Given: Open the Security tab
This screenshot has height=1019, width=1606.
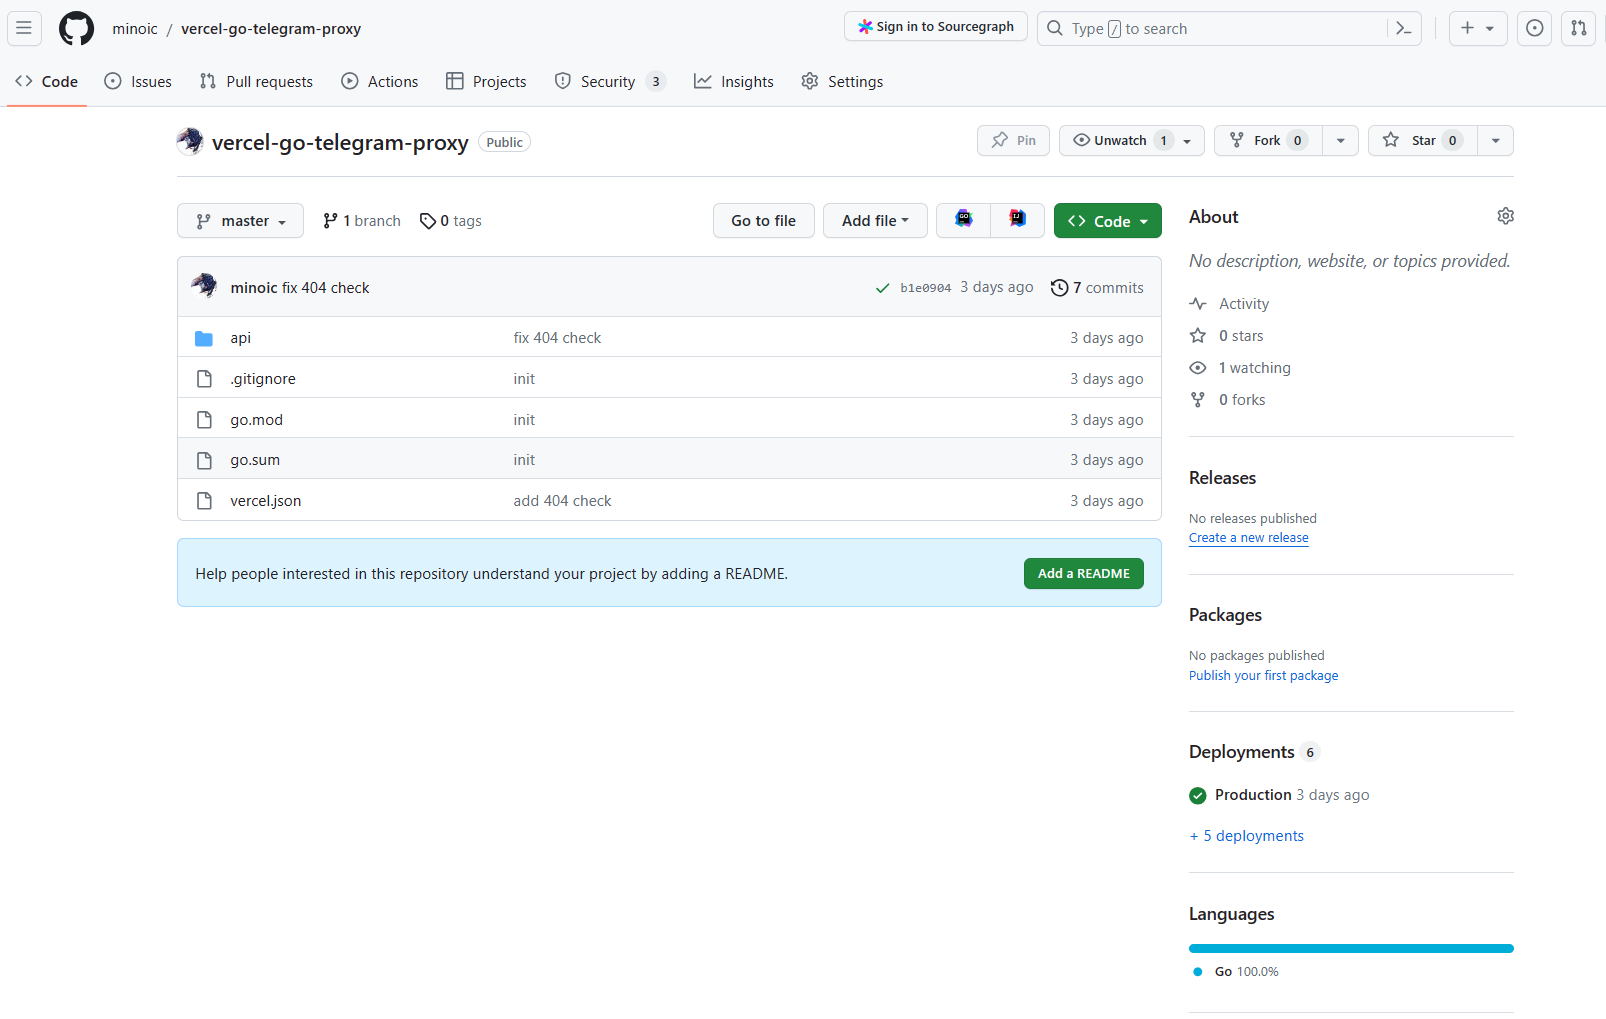Looking at the screenshot, I should (609, 81).
